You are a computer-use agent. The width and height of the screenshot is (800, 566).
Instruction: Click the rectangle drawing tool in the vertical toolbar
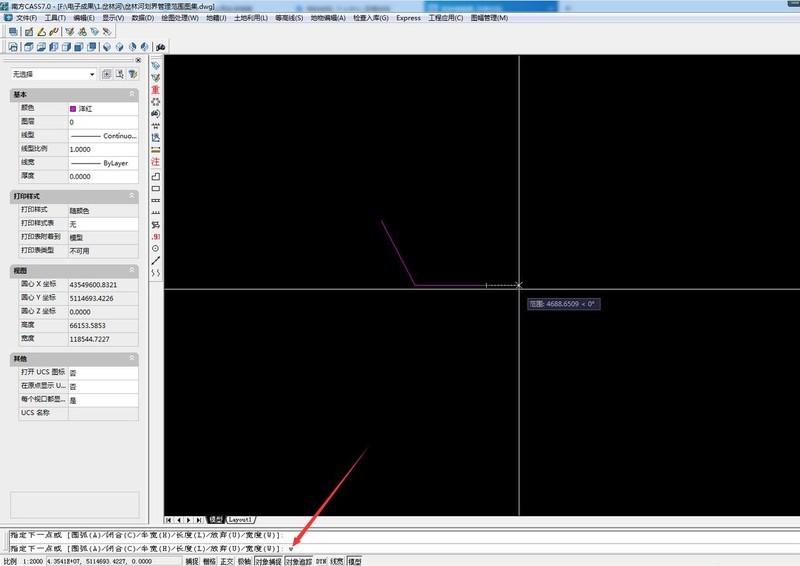(156, 188)
